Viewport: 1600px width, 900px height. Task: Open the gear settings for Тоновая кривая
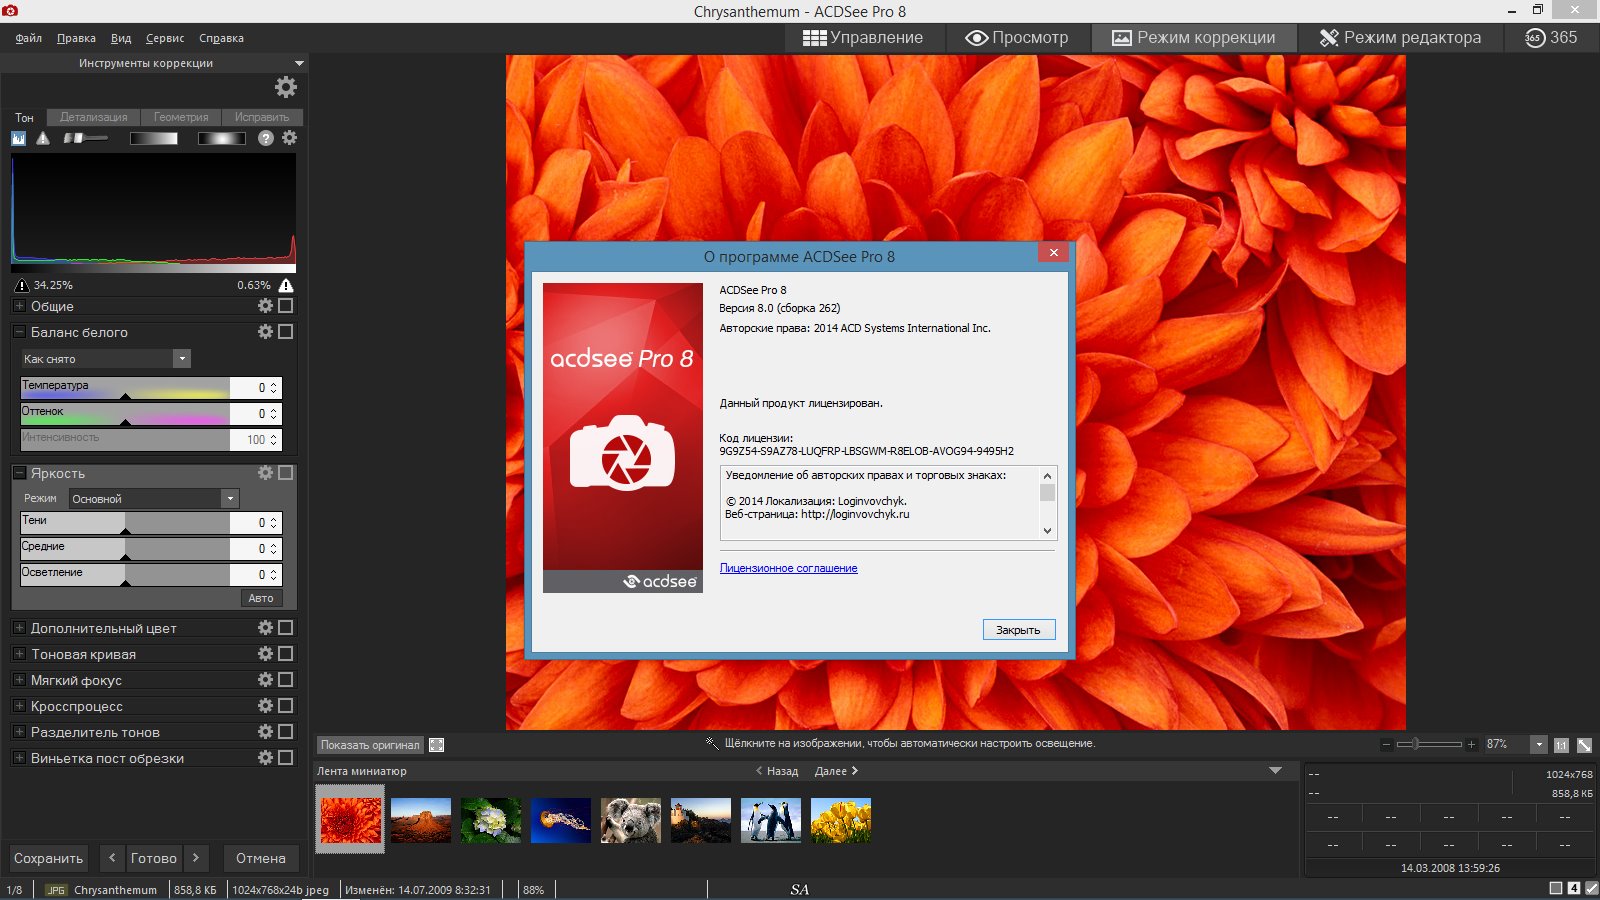pyautogui.click(x=265, y=654)
